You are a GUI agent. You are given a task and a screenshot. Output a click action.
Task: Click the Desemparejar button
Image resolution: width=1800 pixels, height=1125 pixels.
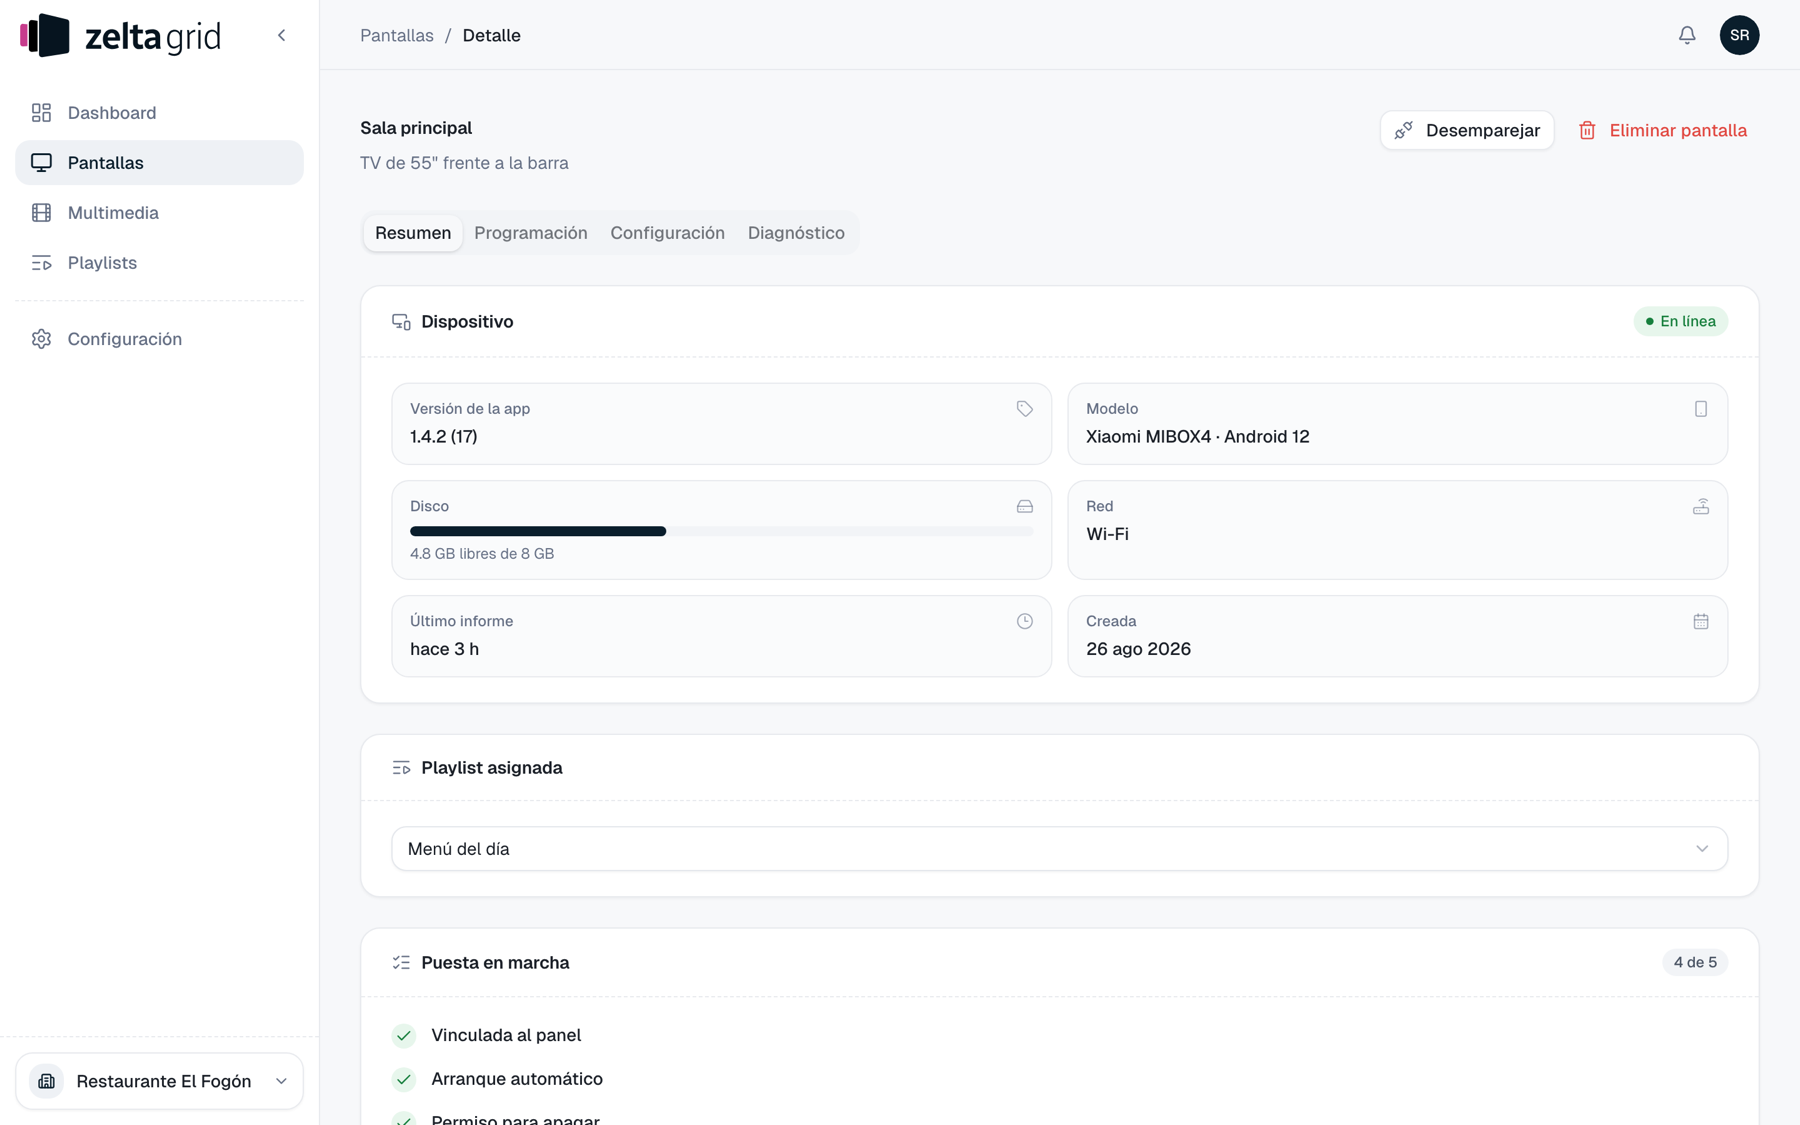click(1467, 130)
